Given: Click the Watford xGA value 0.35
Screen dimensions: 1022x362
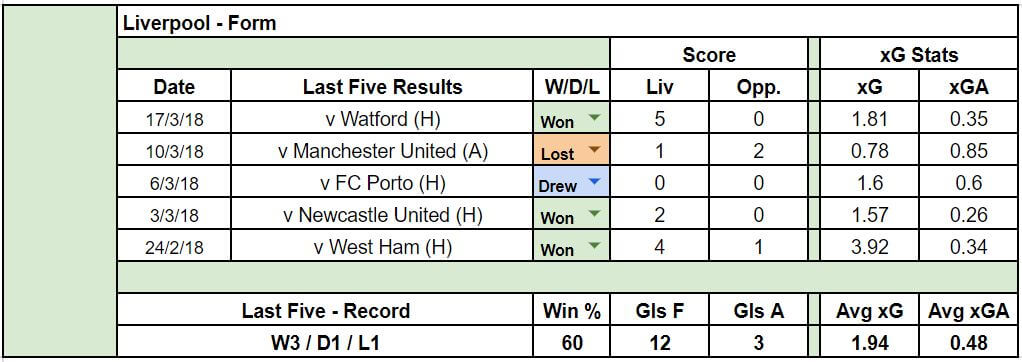Looking at the screenshot, I should point(969,119).
